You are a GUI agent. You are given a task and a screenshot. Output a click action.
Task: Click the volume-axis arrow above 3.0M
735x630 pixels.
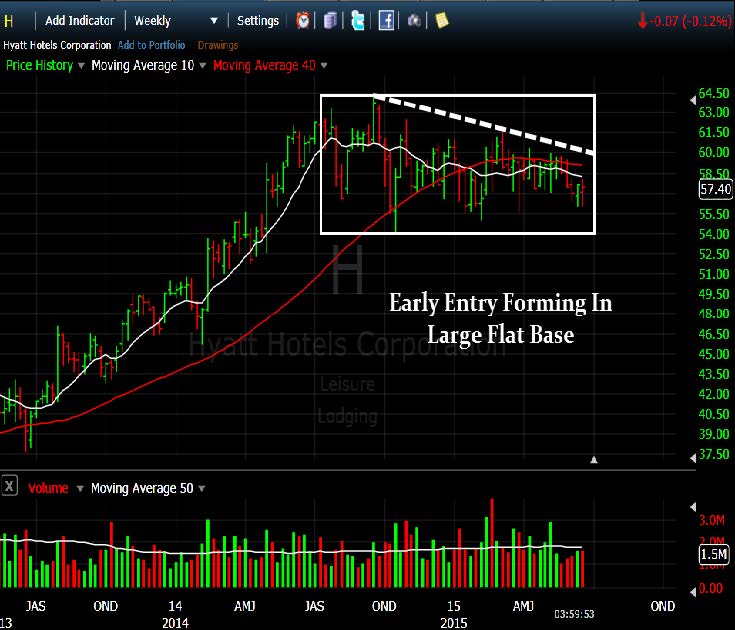tap(693, 507)
